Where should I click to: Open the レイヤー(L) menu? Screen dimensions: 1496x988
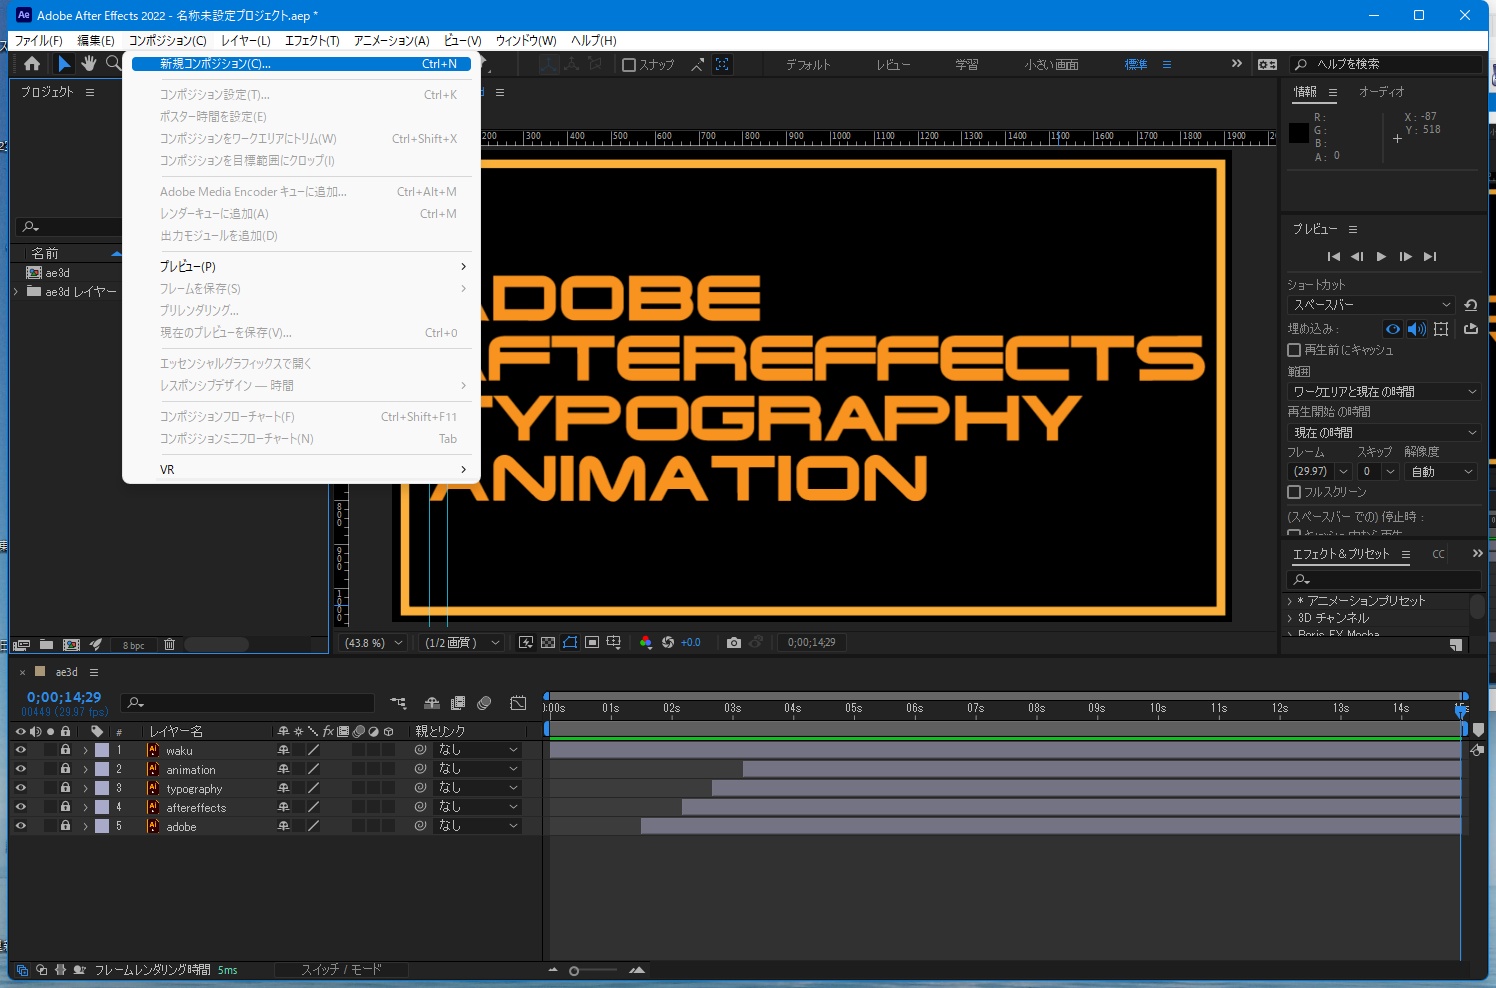pos(245,41)
